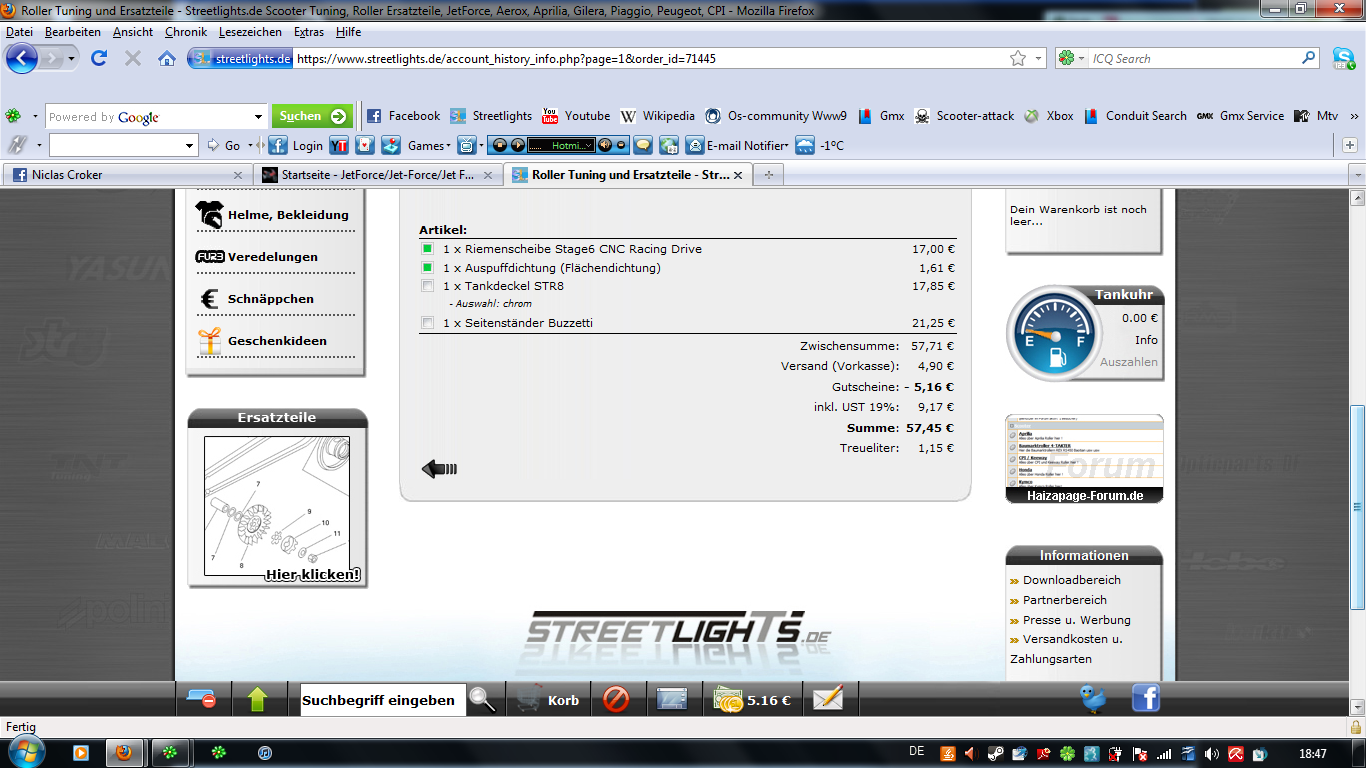Tick the checkbox for Tankdeckel STR8
This screenshot has height=768, width=1366.
coord(427,286)
